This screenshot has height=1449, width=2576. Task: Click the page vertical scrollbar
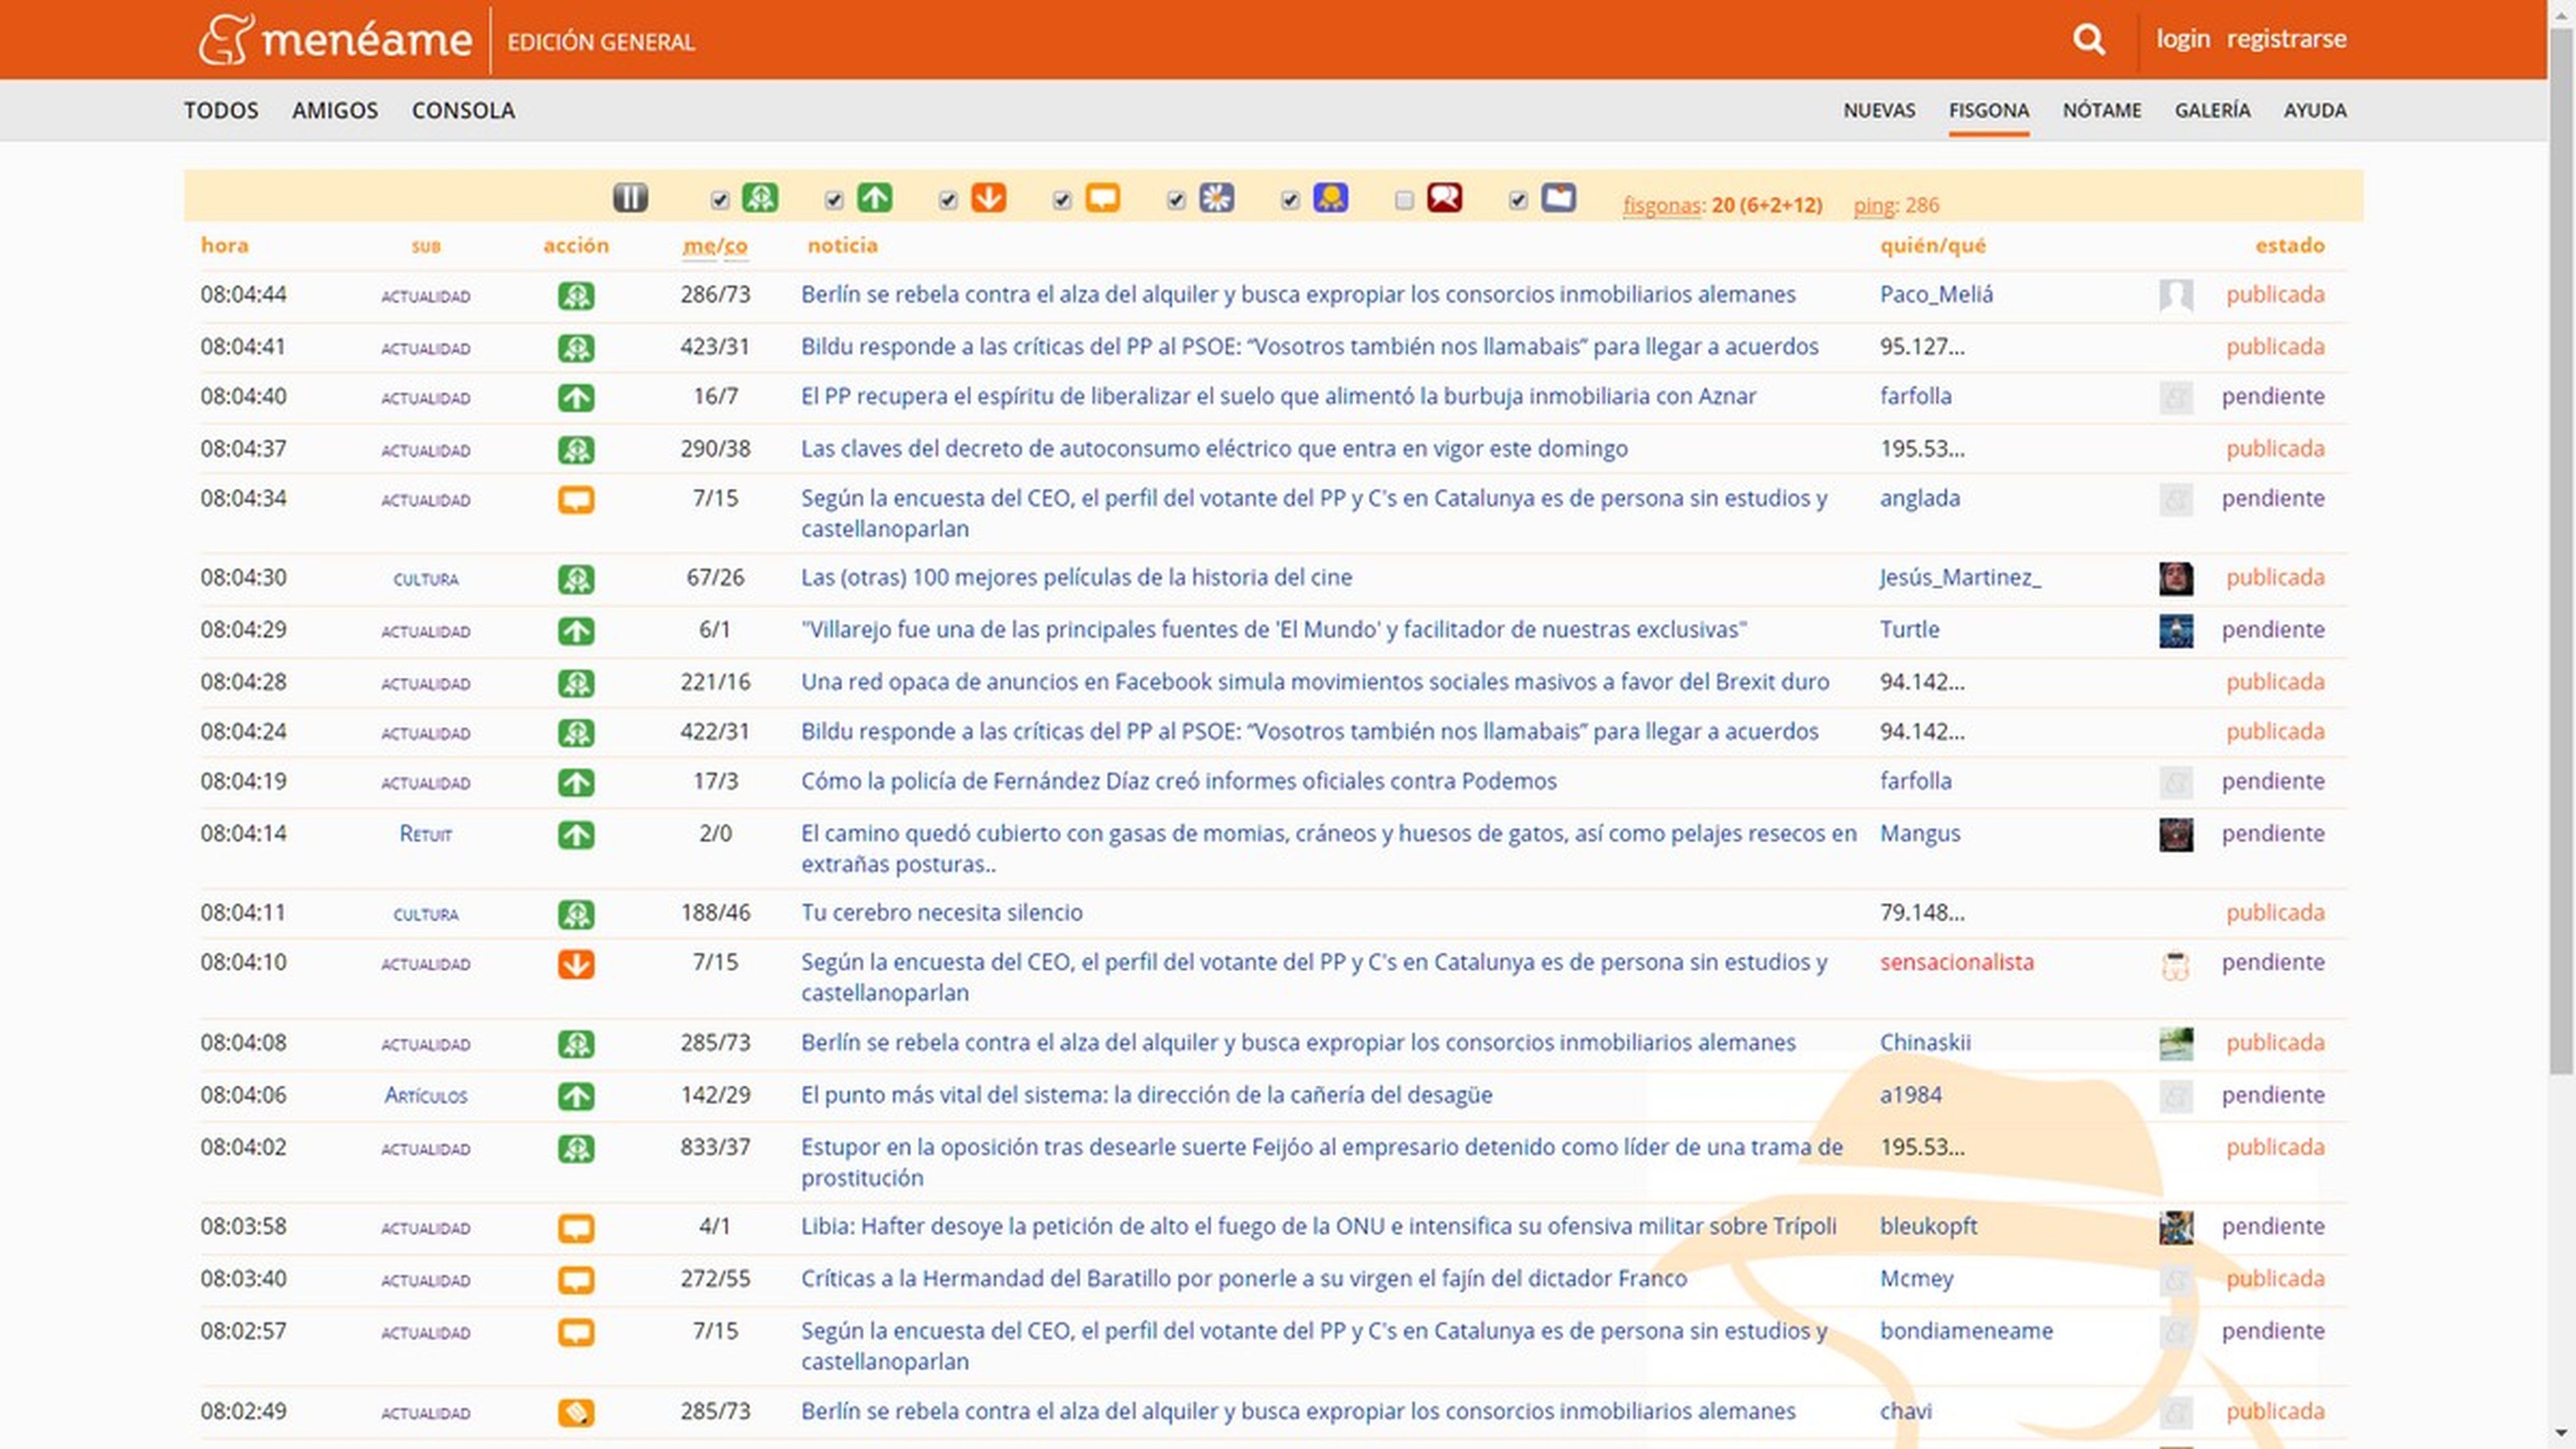point(2562,550)
